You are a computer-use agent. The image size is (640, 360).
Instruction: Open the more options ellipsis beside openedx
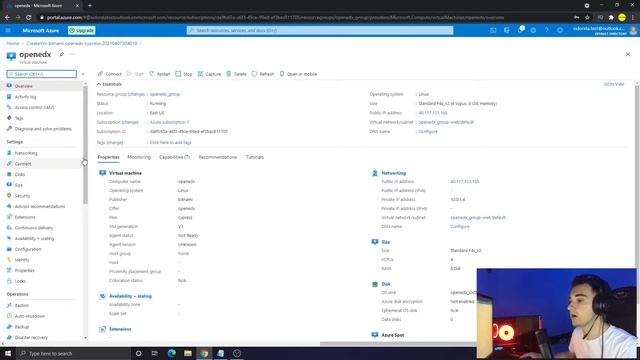coord(72,54)
